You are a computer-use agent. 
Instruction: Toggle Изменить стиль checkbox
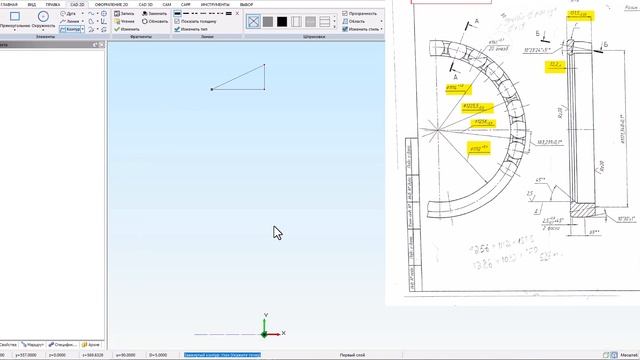tap(345, 29)
